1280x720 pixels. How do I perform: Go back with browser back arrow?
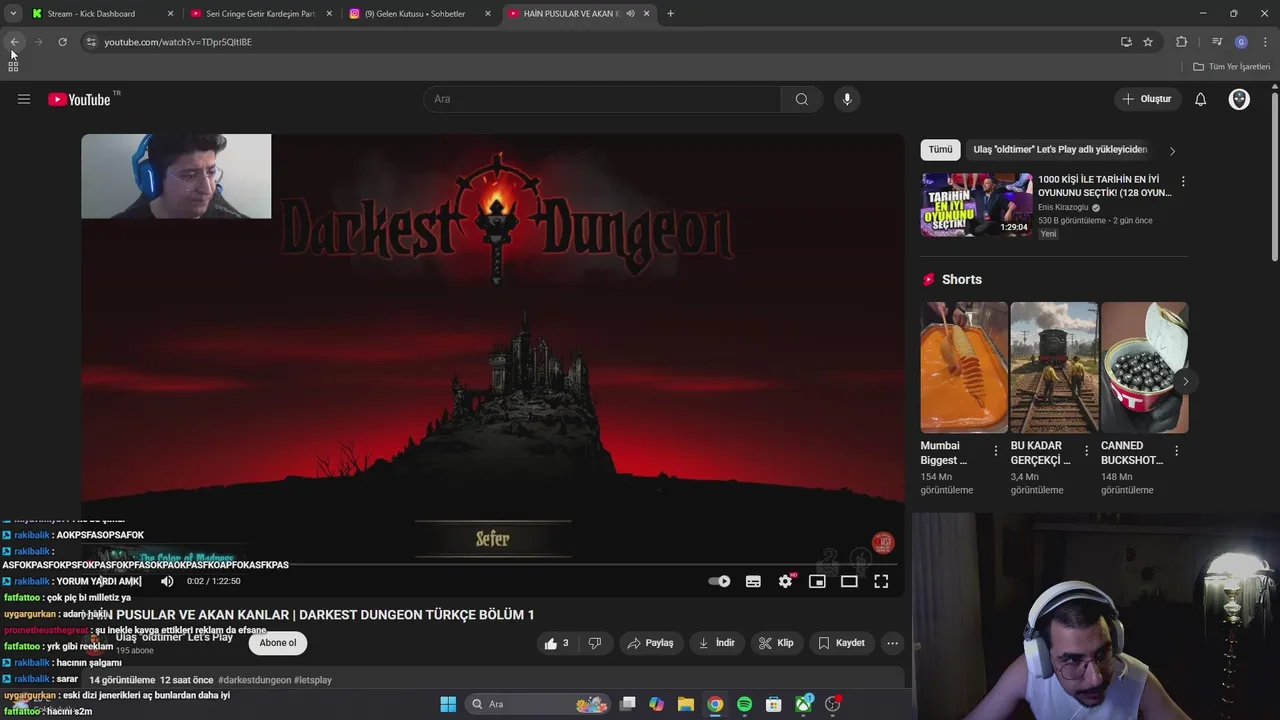[x=14, y=42]
